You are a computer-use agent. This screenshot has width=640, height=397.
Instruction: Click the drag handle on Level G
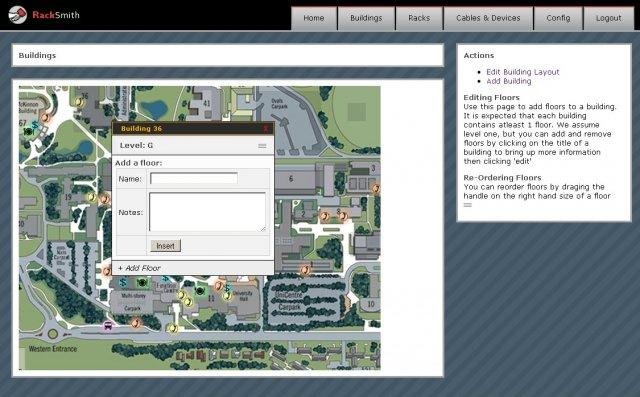262,146
